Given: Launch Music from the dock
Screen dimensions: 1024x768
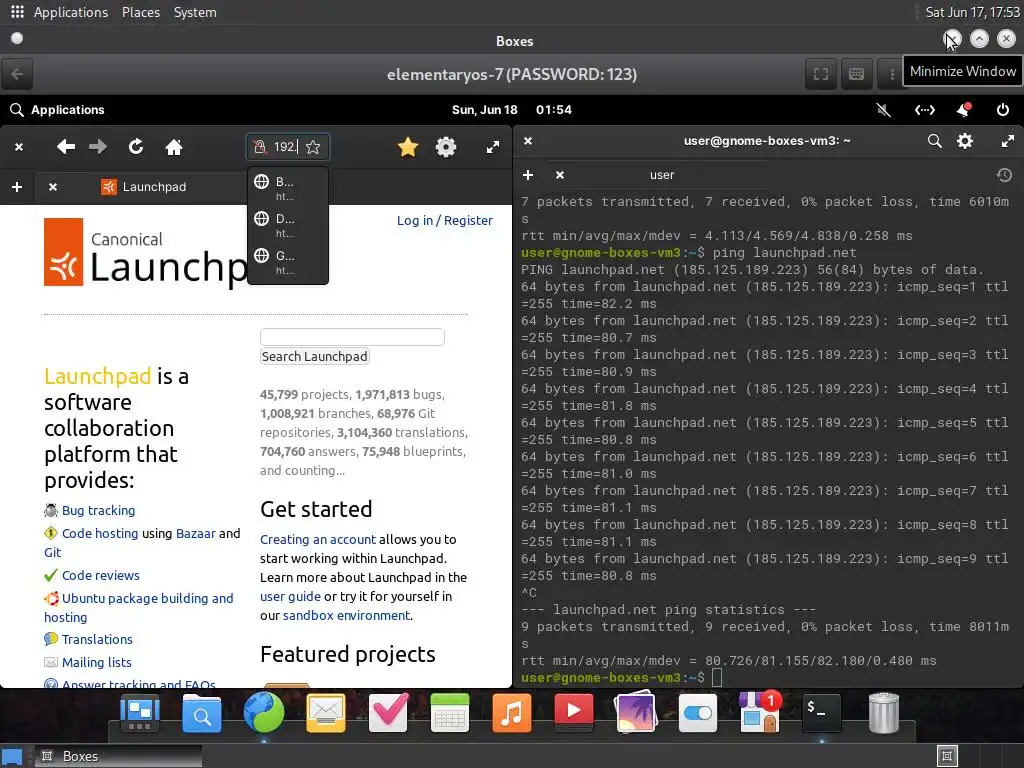Looking at the screenshot, I should point(511,712).
